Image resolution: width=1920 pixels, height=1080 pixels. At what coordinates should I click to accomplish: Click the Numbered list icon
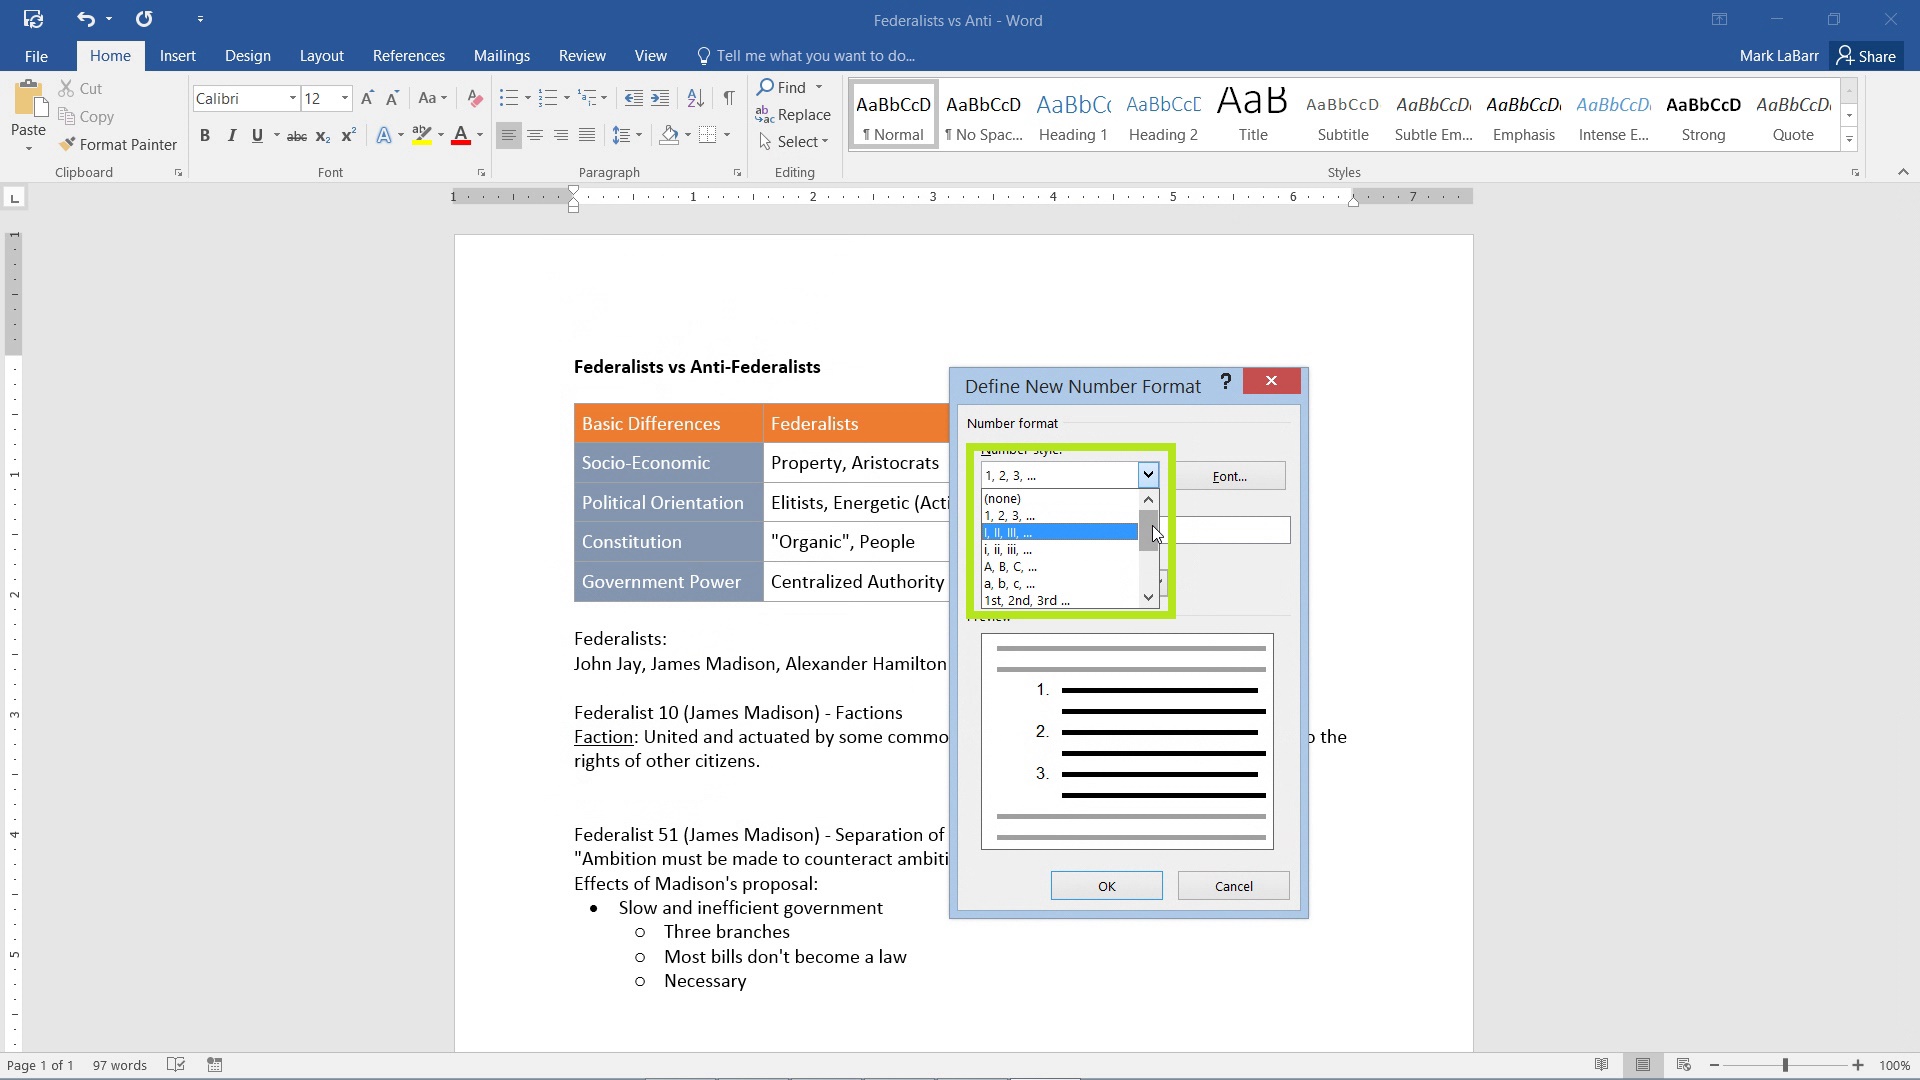click(549, 98)
